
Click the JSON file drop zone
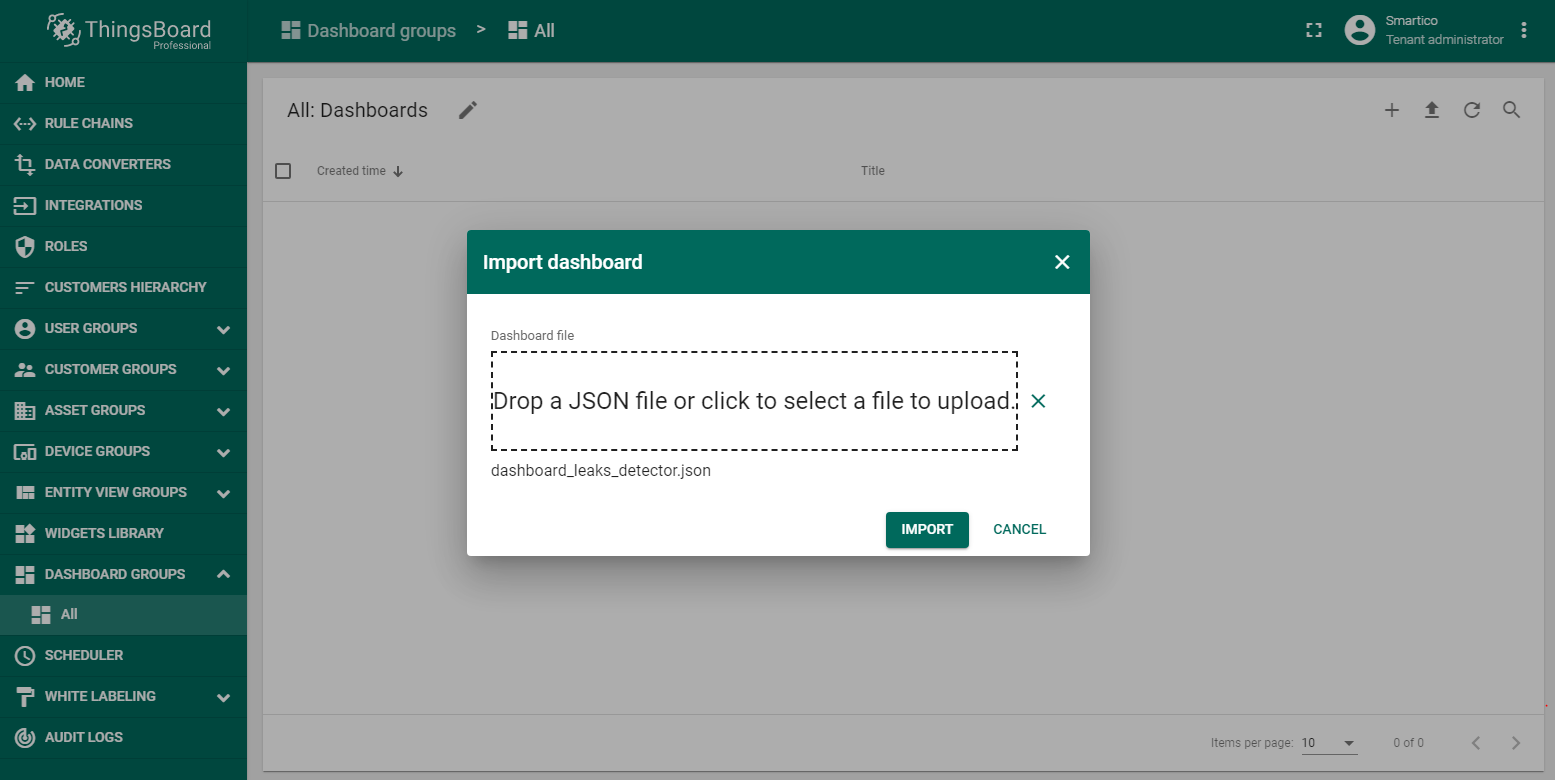pyautogui.click(x=754, y=401)
